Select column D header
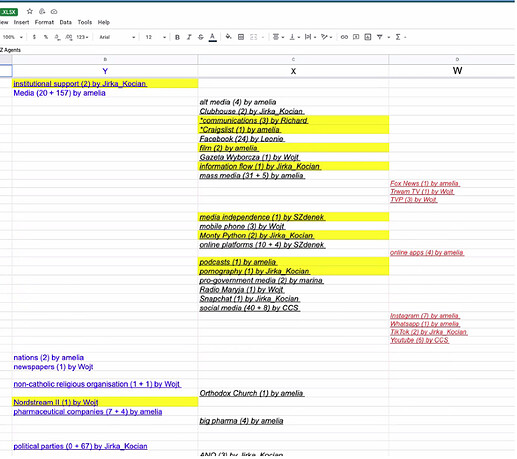The width and height of the screenshot is (517, 459). tap(452, 59)
